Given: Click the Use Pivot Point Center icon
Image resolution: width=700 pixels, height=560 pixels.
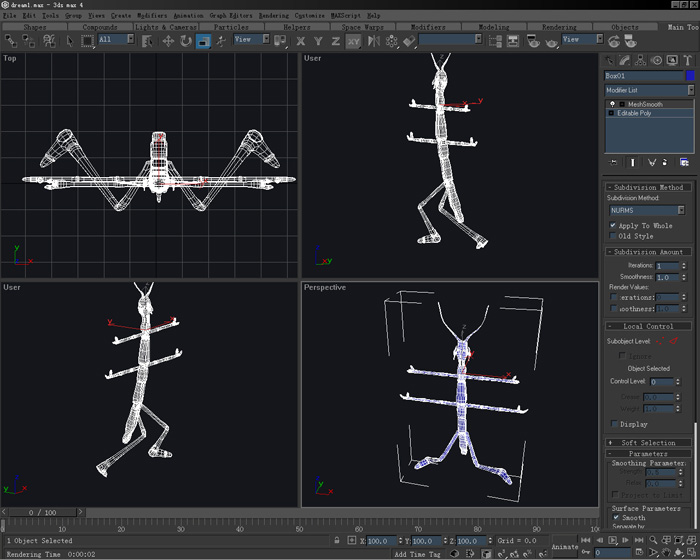Looking at the screenshot, I should click(x=280, y=41).
